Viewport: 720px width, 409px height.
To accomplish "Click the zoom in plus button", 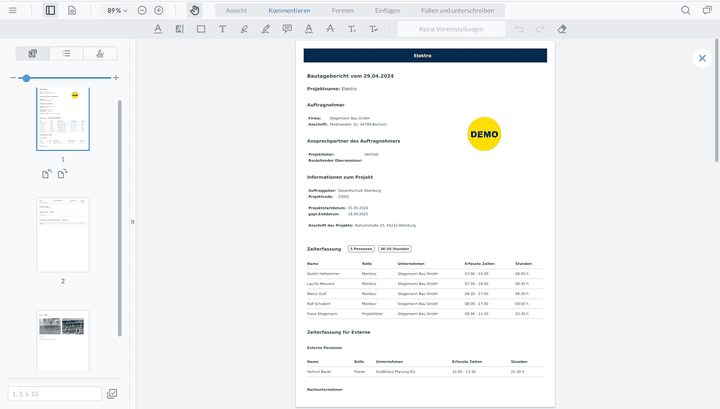I will pos(158,10).
